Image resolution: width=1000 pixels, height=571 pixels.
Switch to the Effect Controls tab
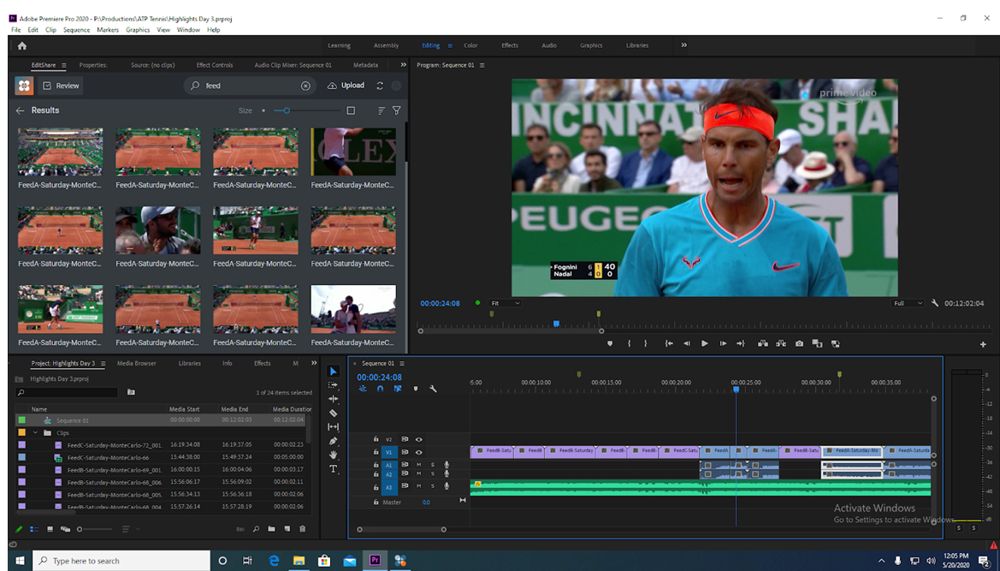(x=214, y=65)
